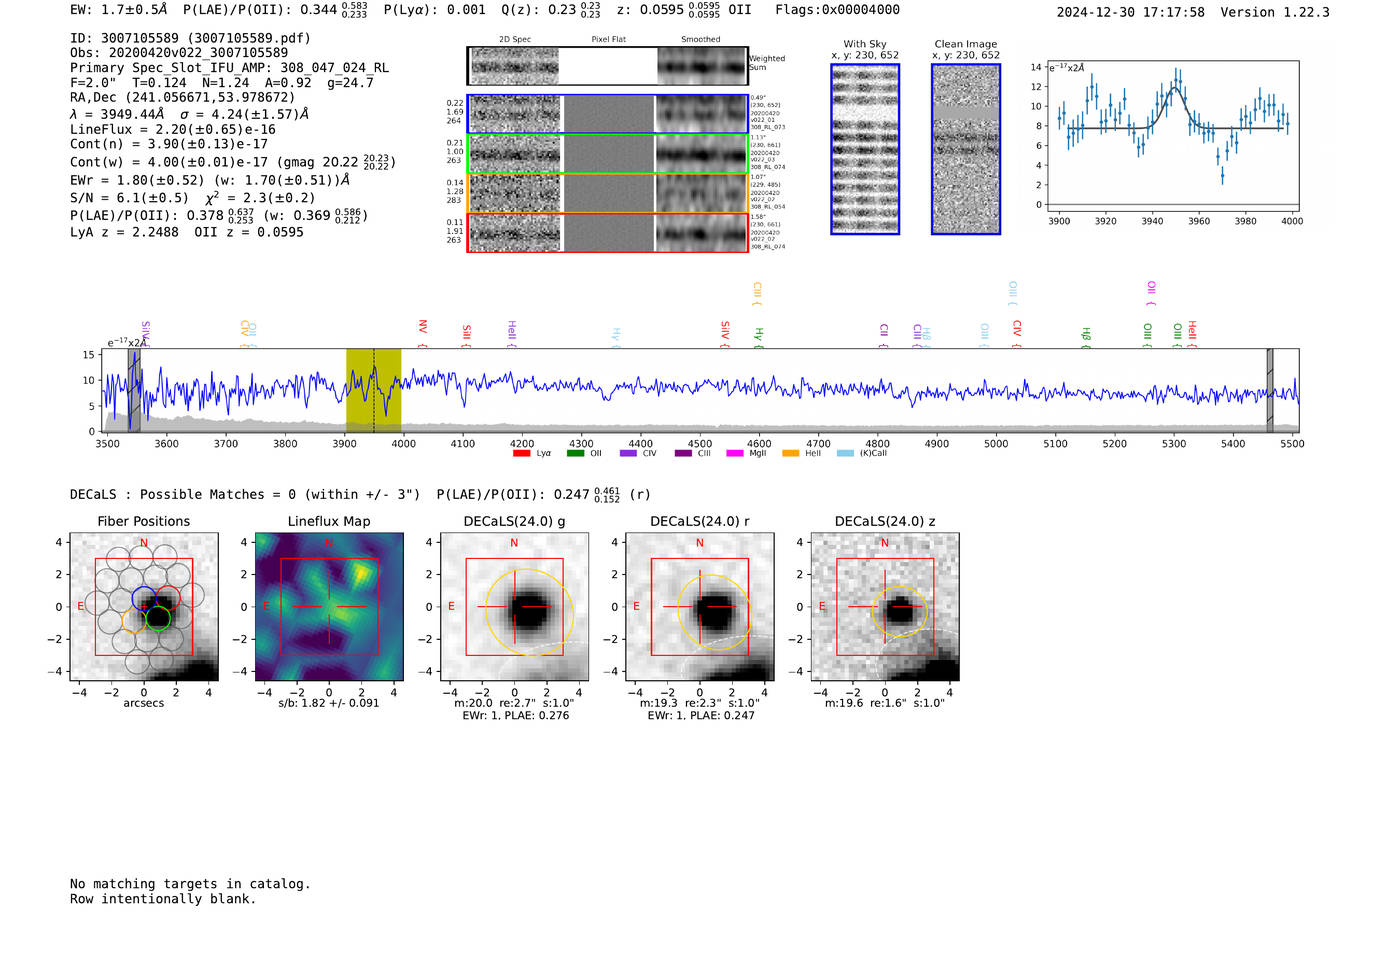Select header text 'EW: 1.7±0.5Å'

pyautogui.click(x=119, y=10)
